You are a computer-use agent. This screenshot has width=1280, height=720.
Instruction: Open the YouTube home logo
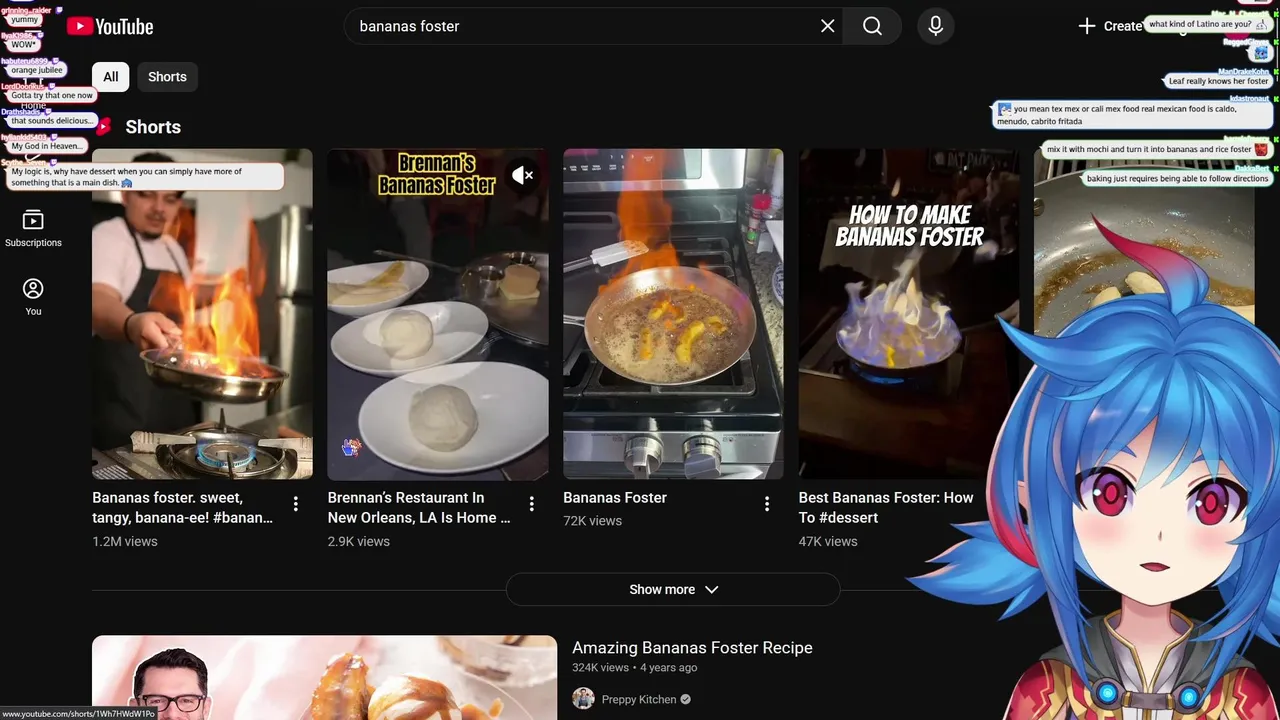pos(110,26)
